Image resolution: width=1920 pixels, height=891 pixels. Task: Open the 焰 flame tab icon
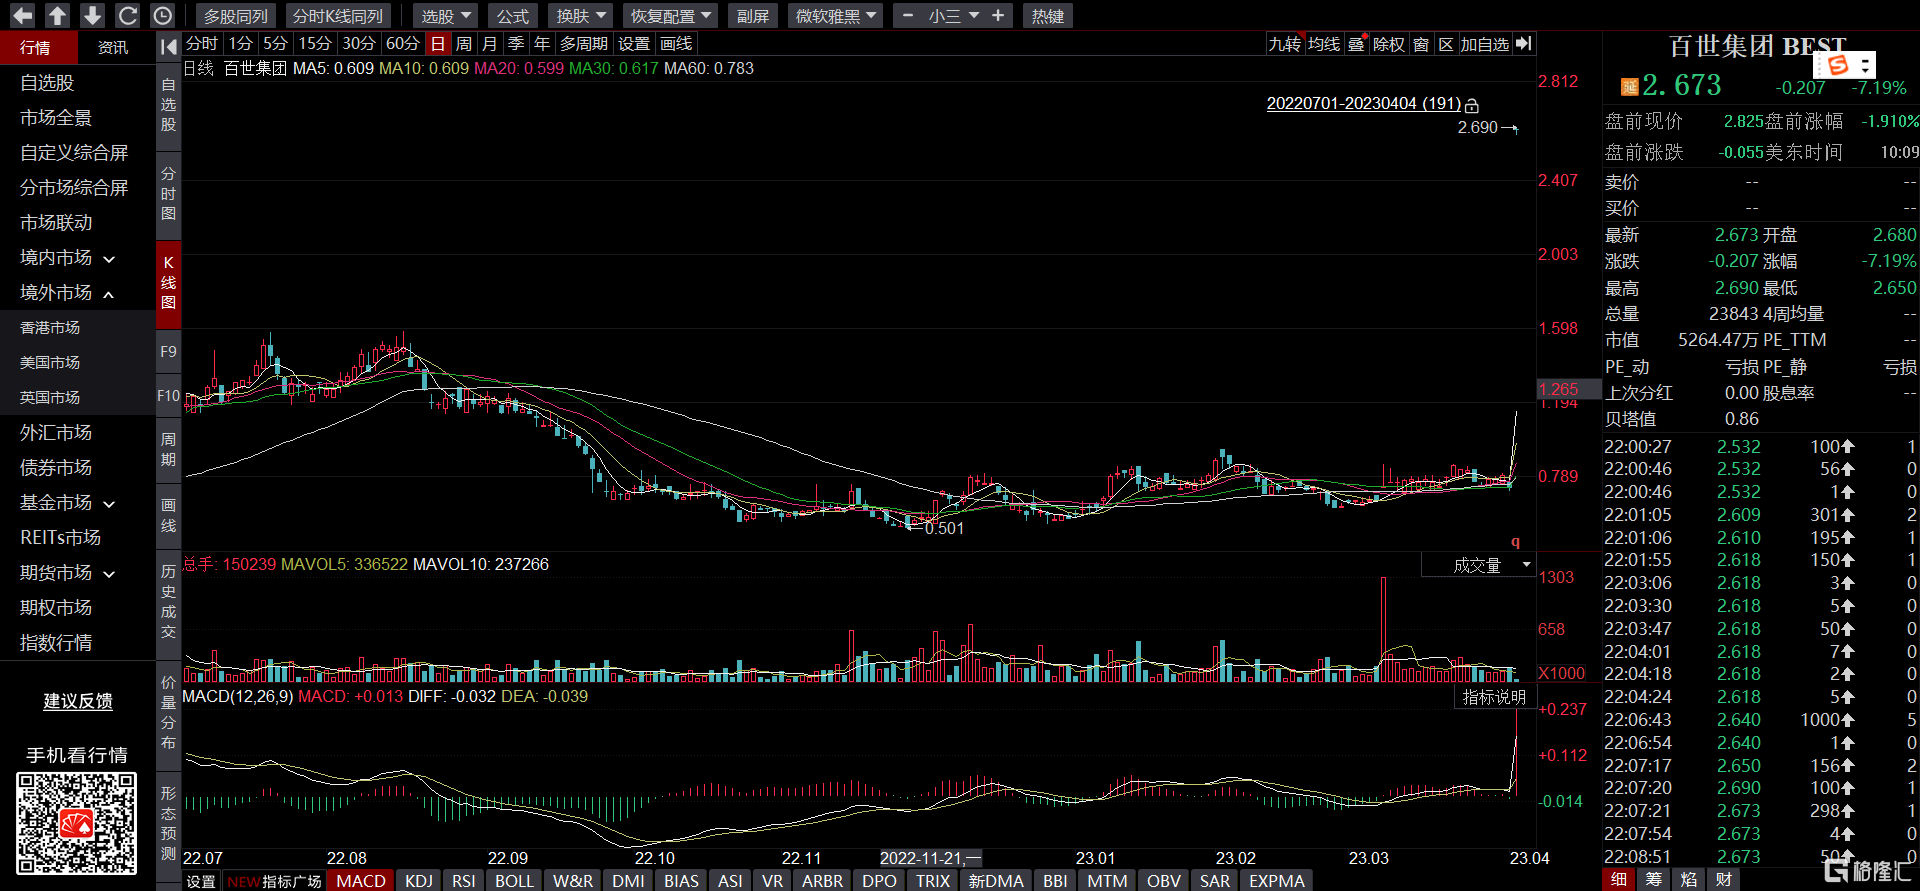[1689, 879]
